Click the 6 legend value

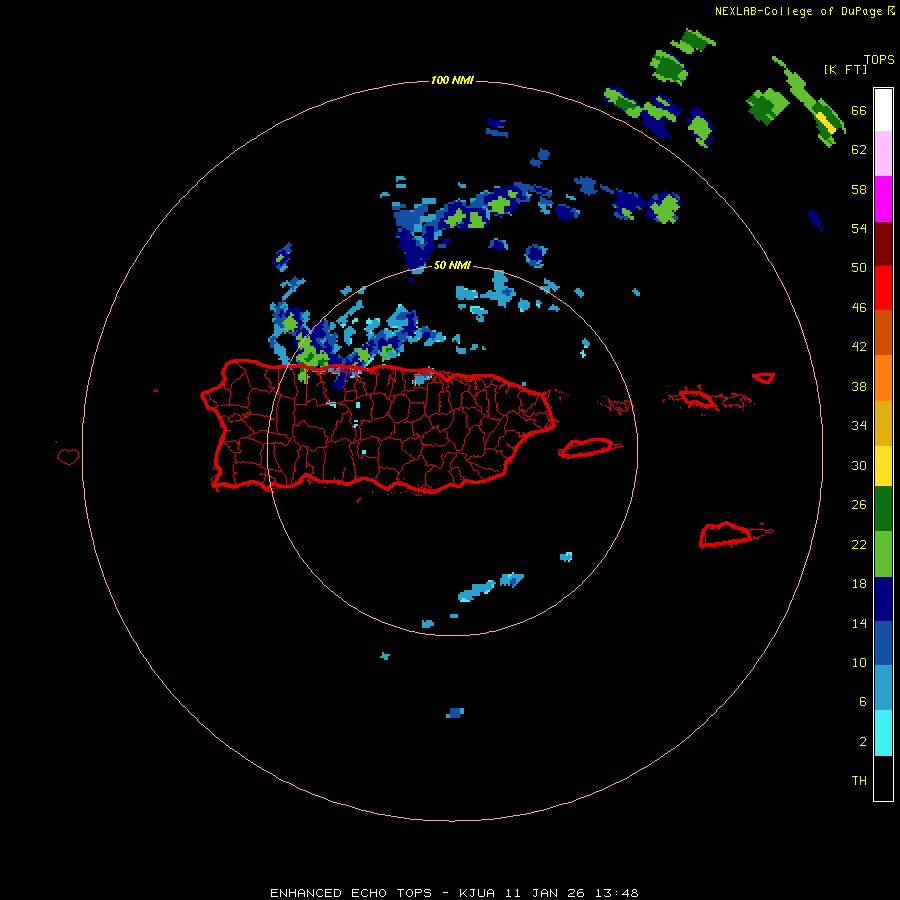863,701
